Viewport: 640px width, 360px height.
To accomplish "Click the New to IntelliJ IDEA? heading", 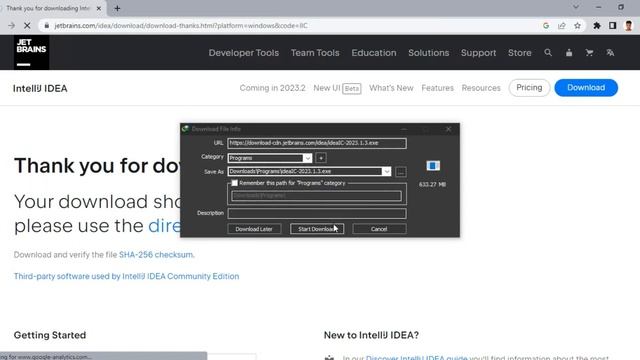I will tap(371, 335).
